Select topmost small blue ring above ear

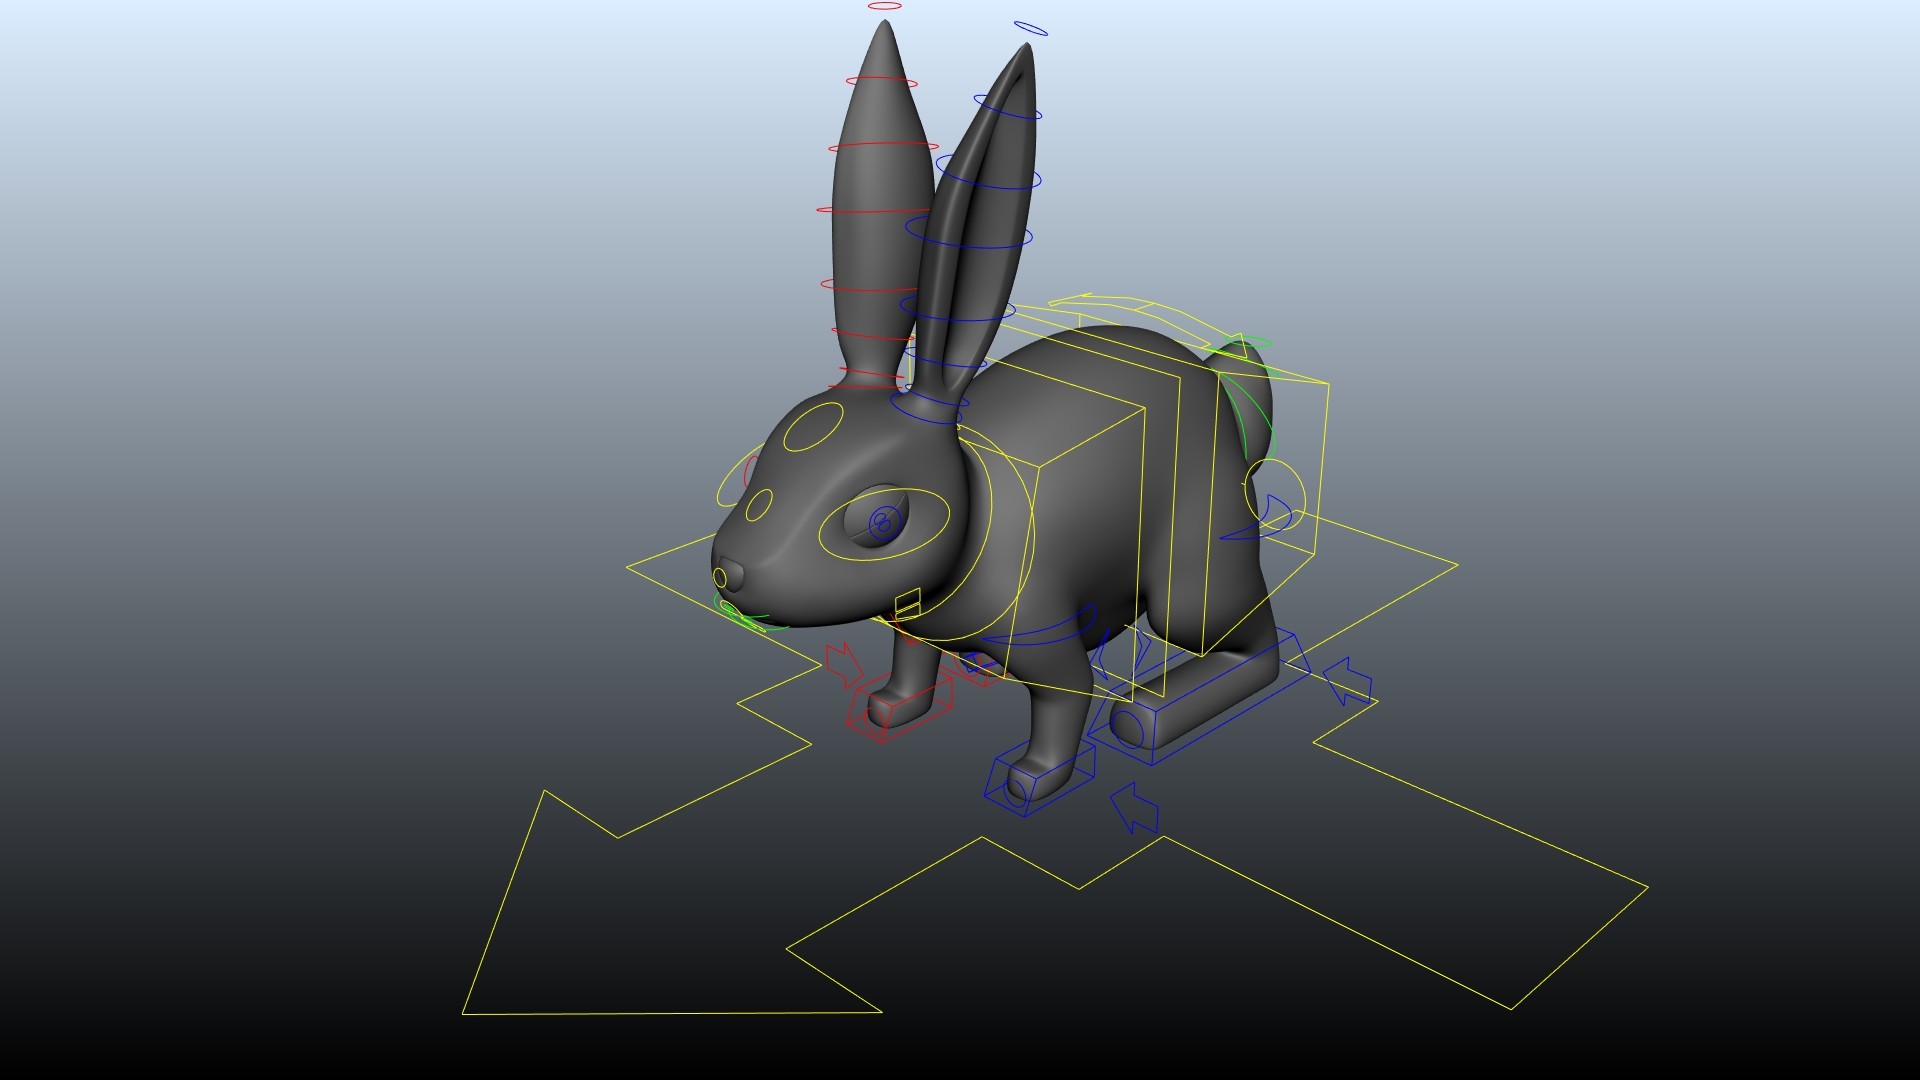coord(1030,28)
